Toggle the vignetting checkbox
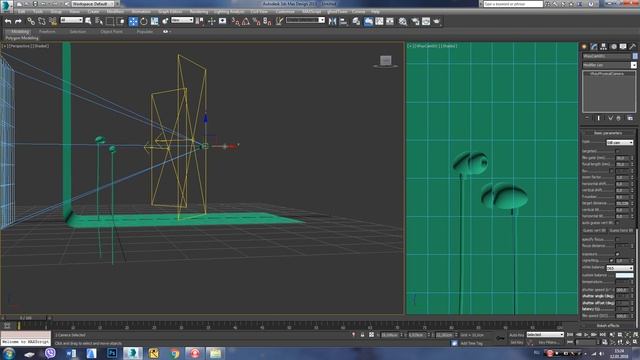The image size is (640, 360). 611,260
